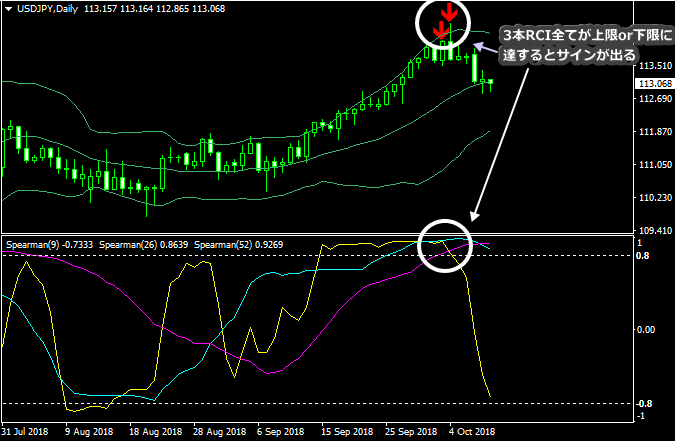Viewport: 675px width, 441px height.
Task: Select the 0.00 level label on indicator axis
Action: tap(646, 330)
